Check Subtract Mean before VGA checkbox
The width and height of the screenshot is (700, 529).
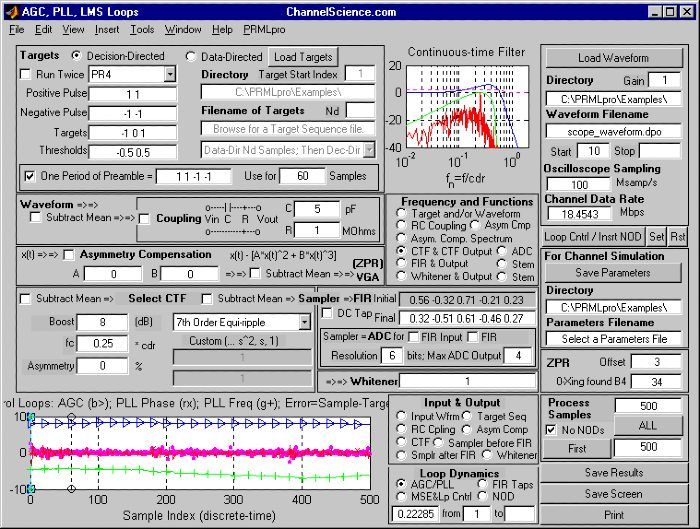click(254, 273)
